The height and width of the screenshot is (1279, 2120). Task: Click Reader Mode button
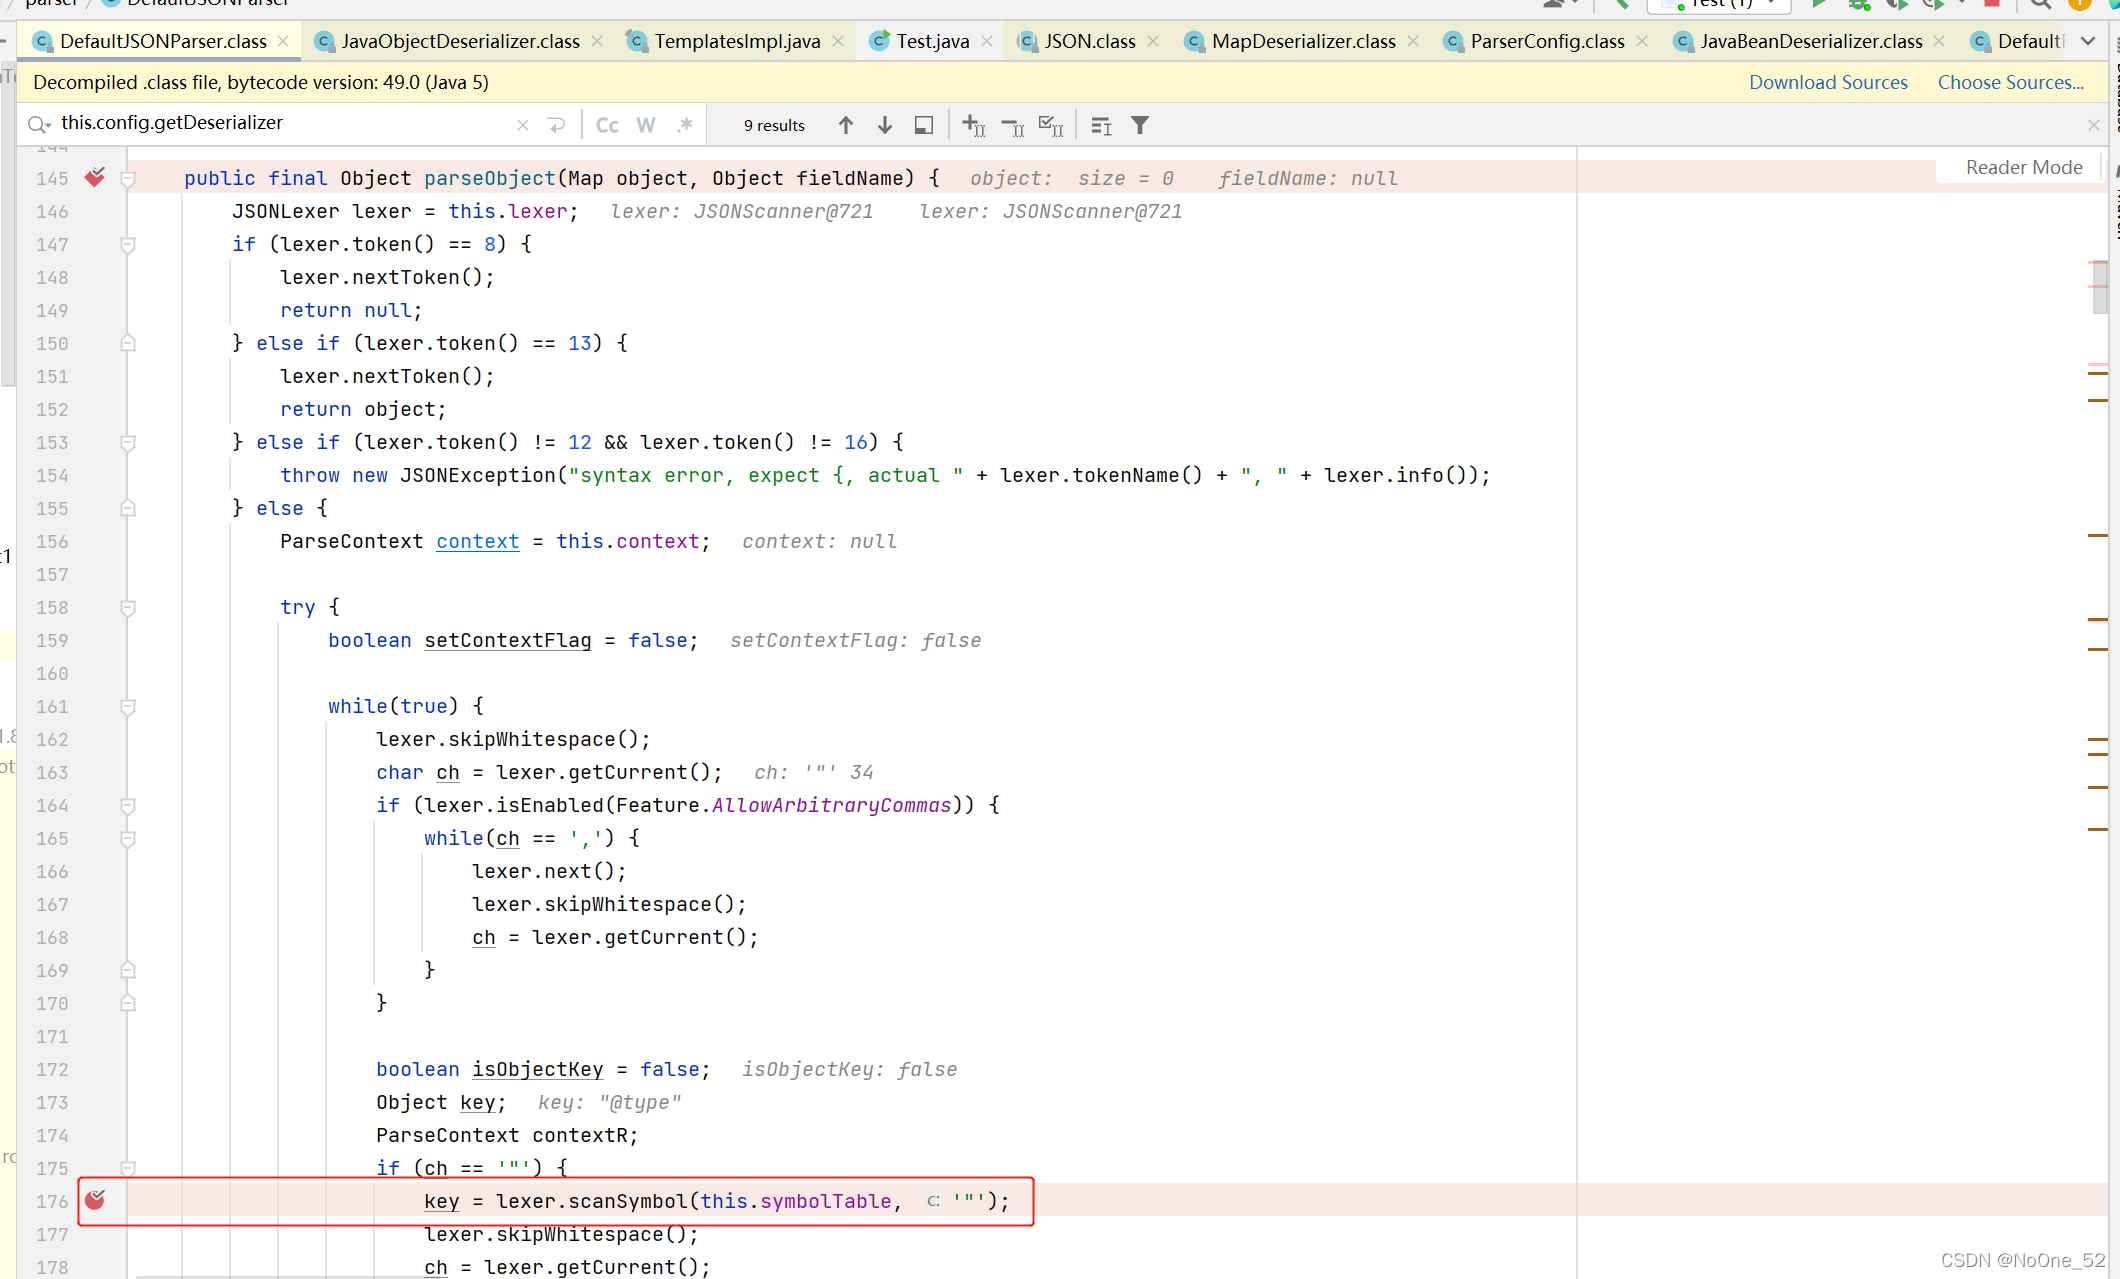click(2024, 167)
